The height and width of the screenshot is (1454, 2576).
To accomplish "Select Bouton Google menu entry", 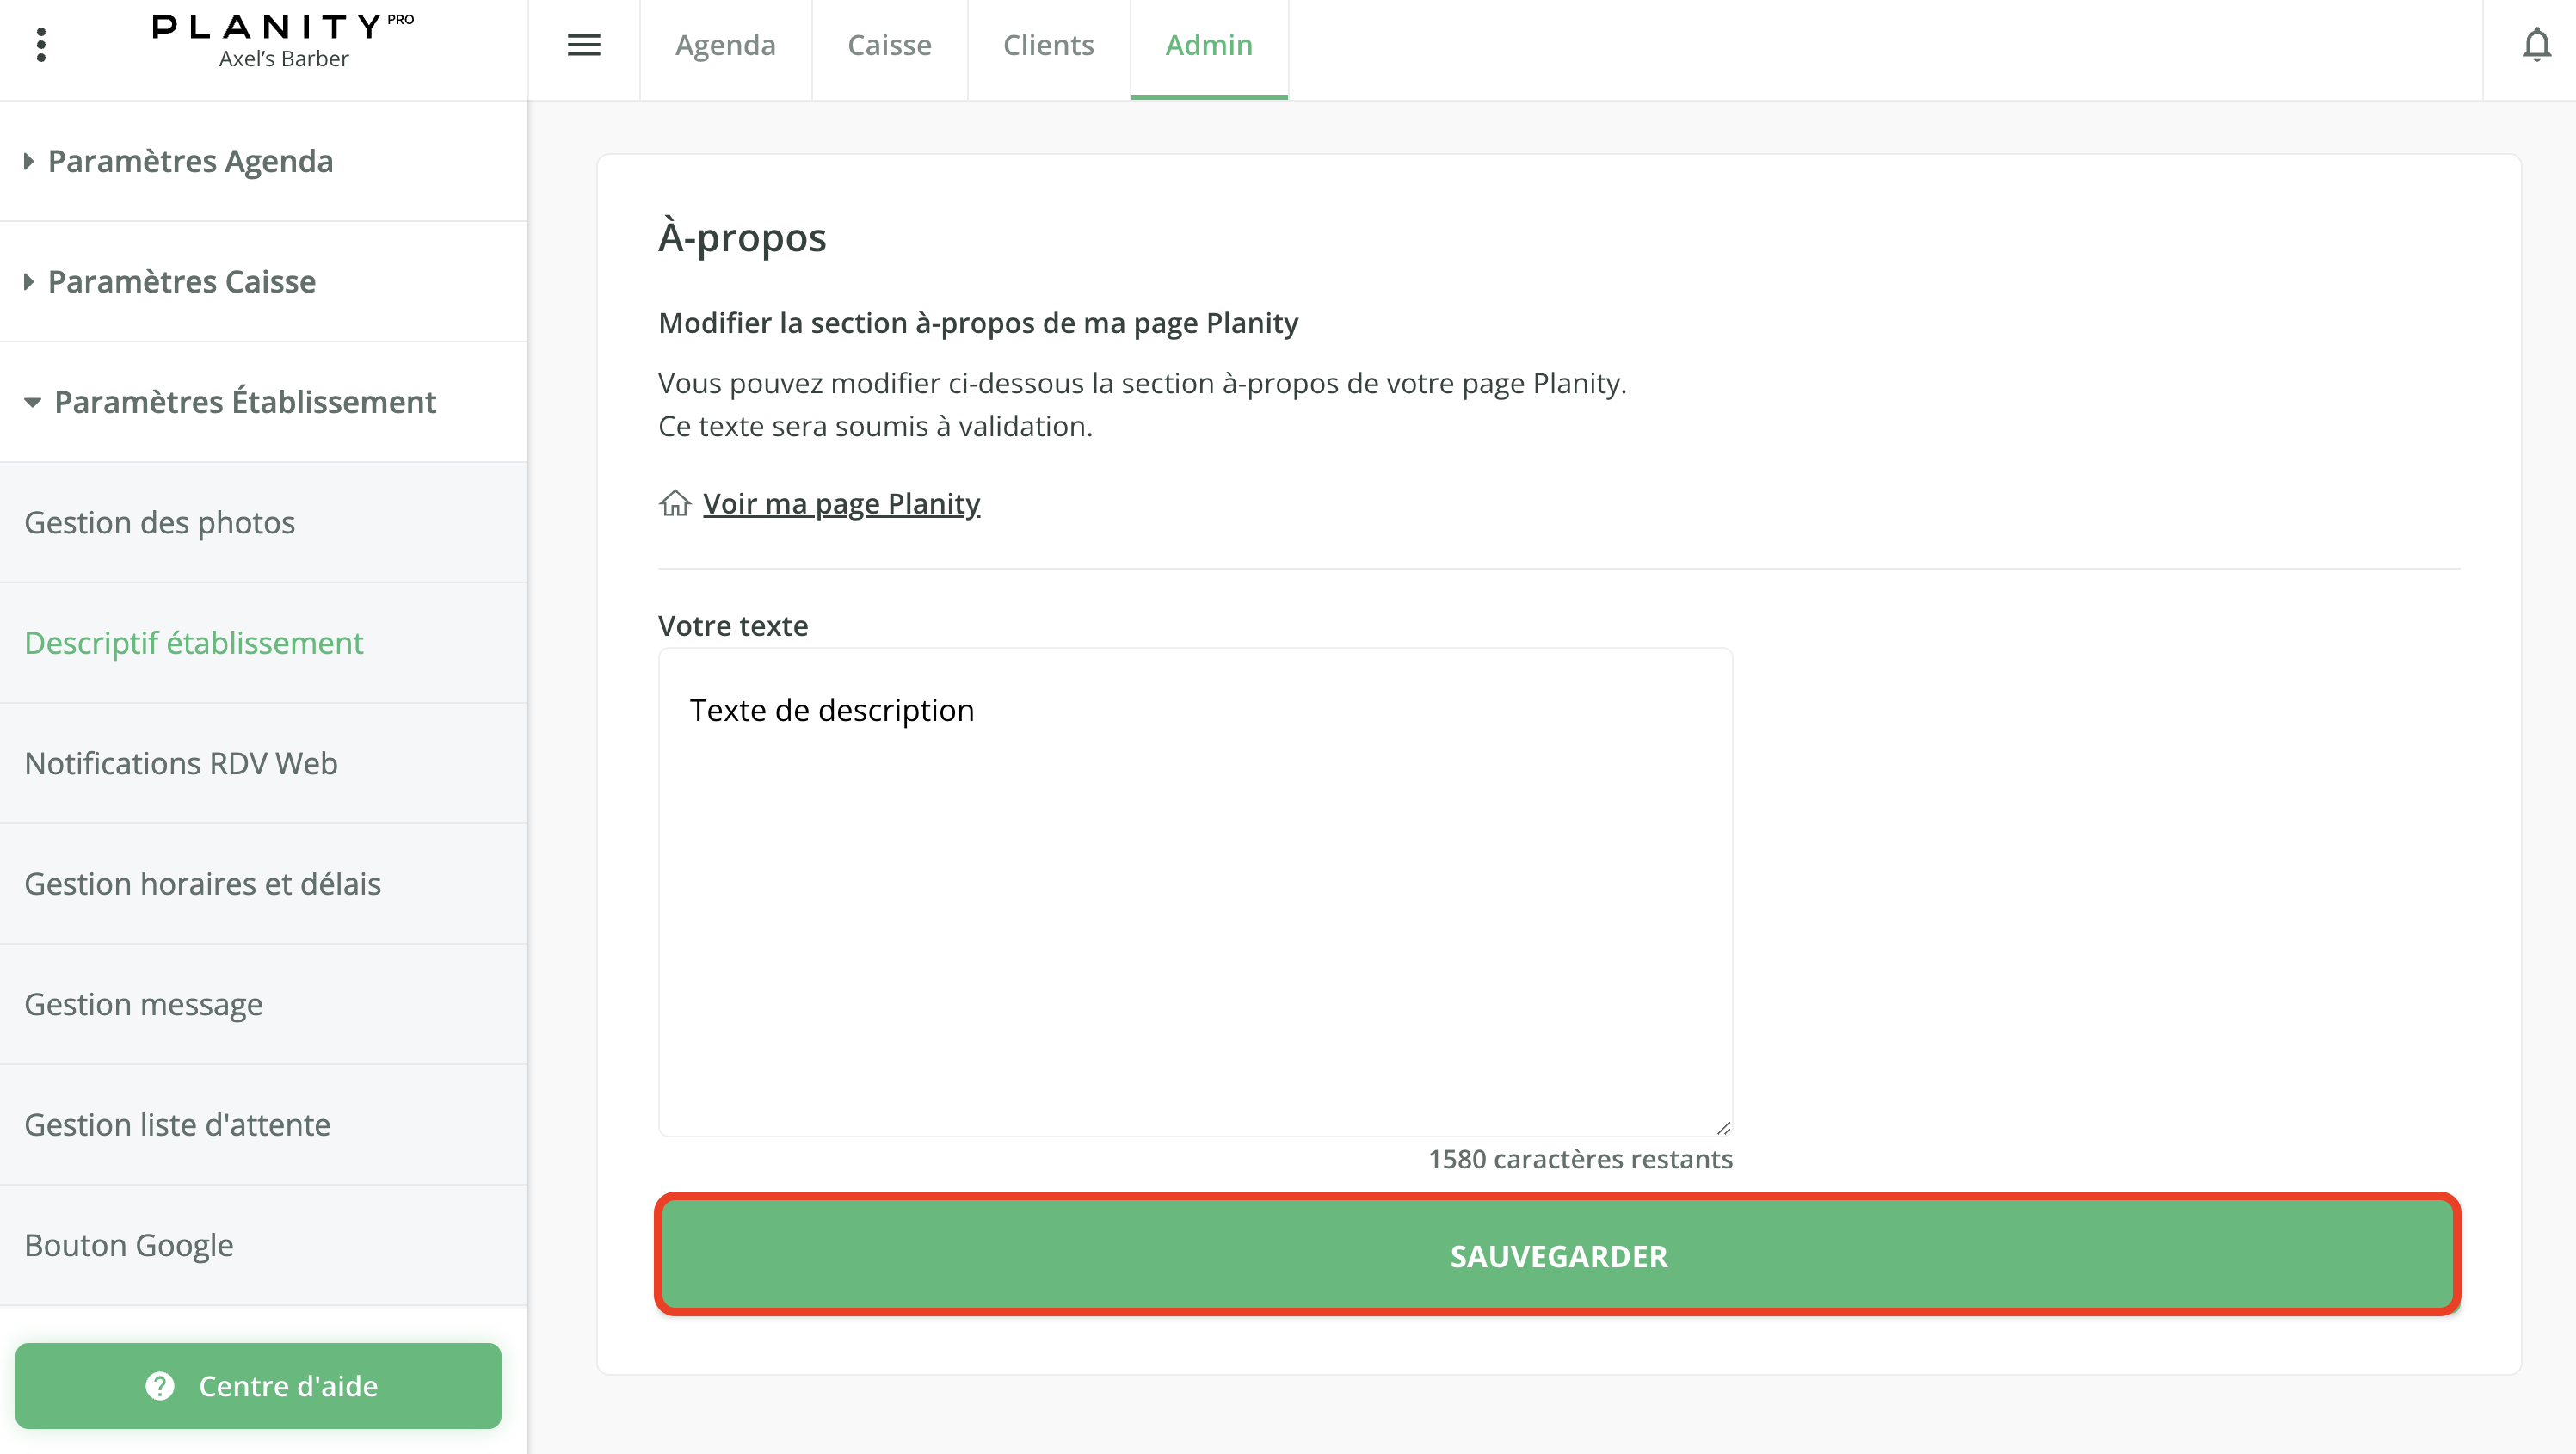I will click(129, 1245).
